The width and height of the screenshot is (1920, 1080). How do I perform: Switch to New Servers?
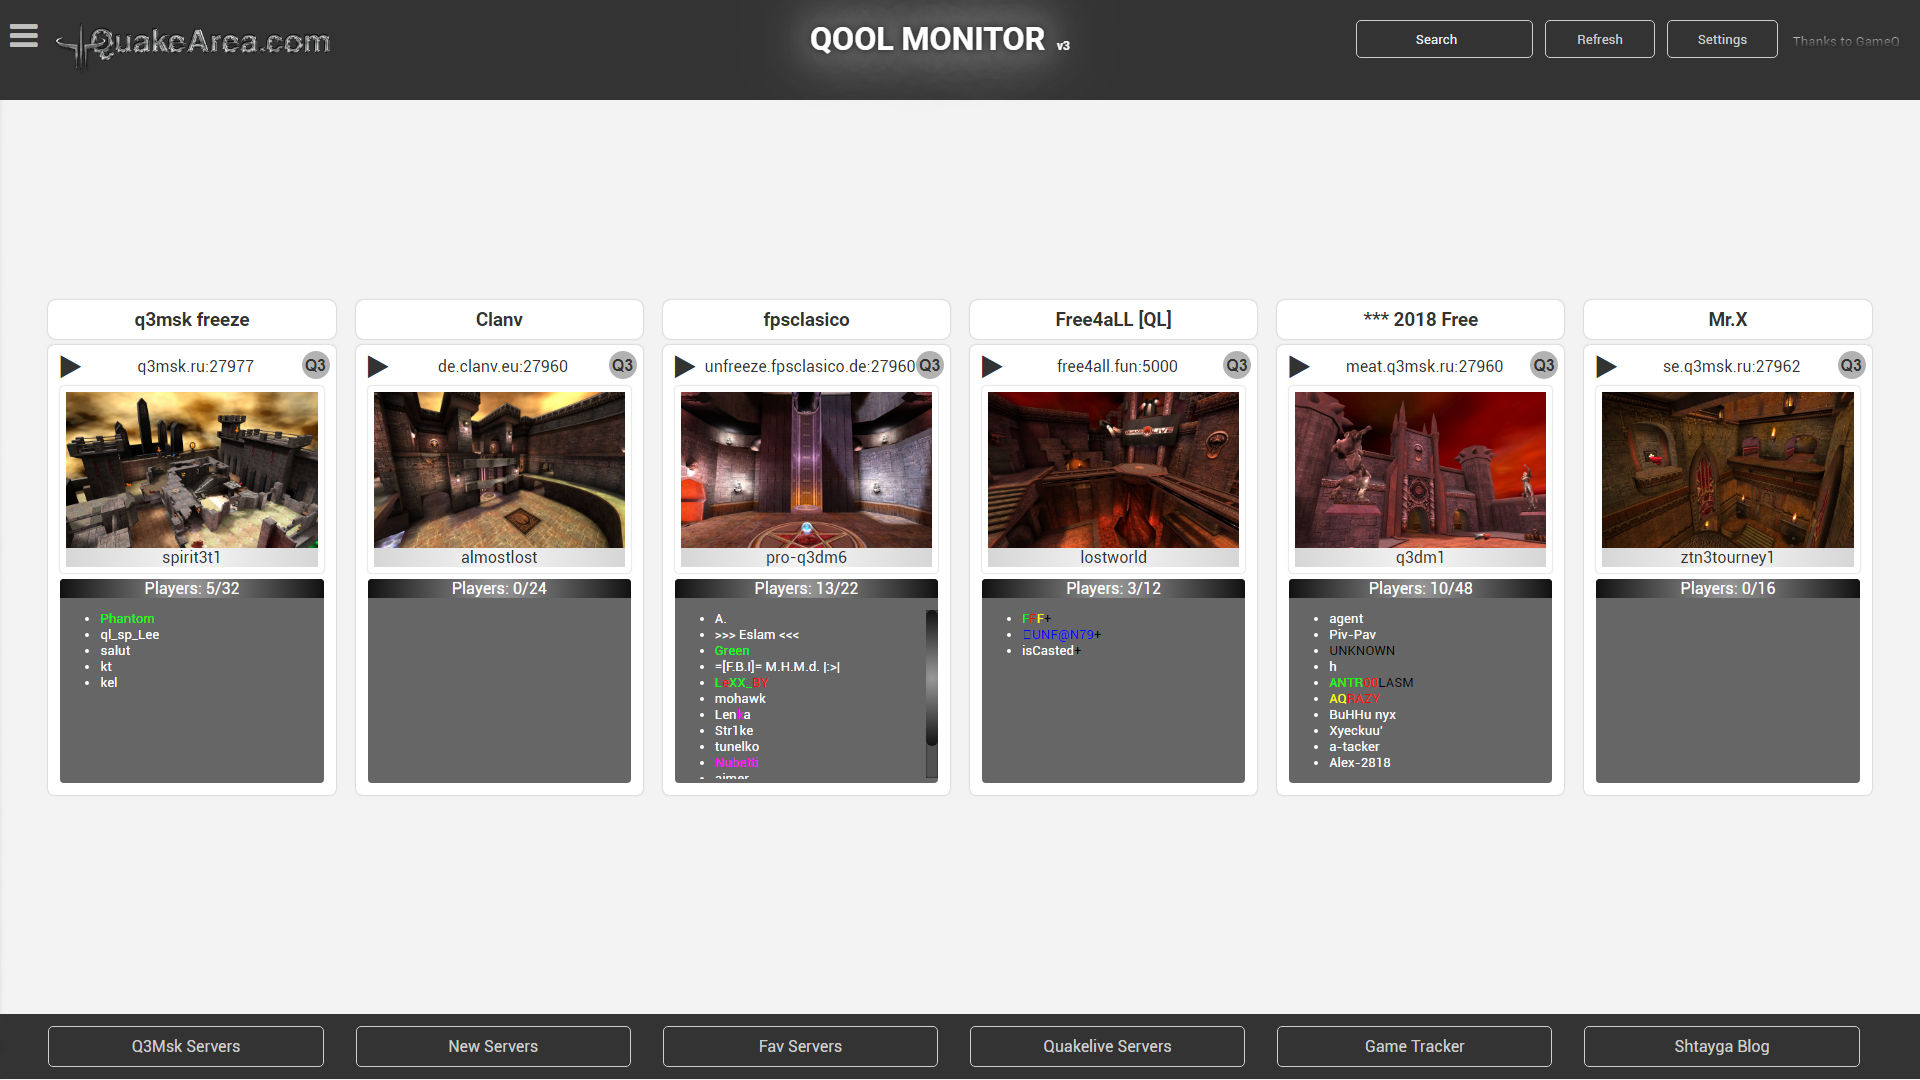pyautogui.click(x=493, y=1046)
